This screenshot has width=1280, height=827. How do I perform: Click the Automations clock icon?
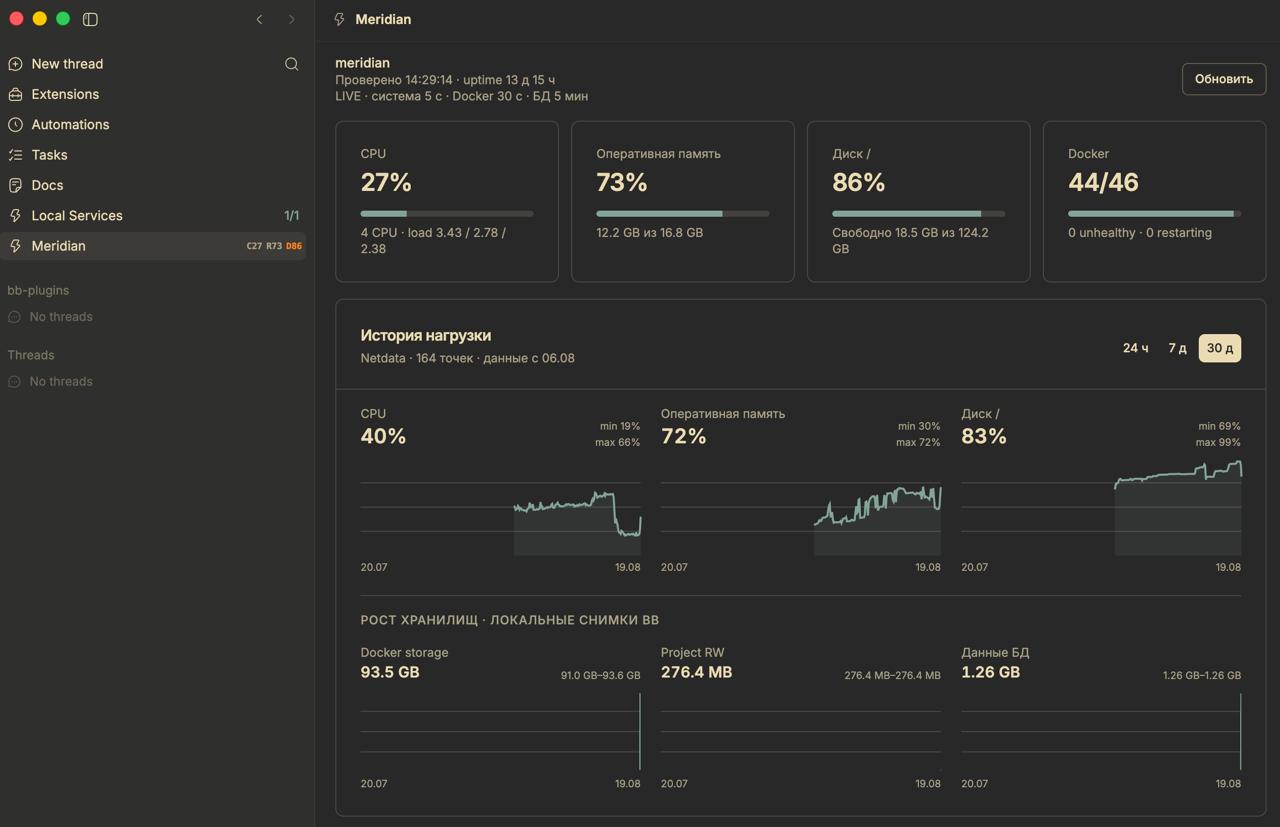pos(15,125)
